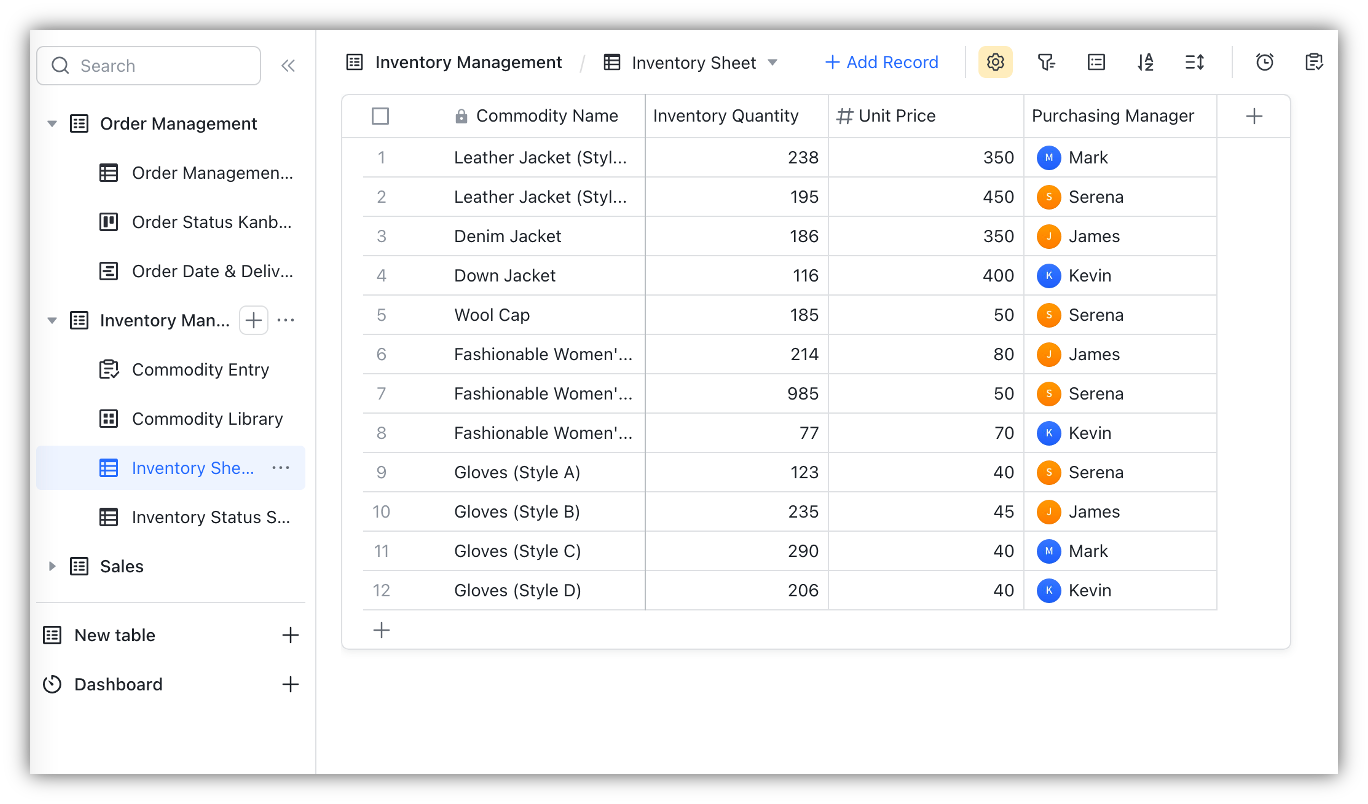Open the filter funnel tool
The image size is (1368, 804).
pos(1046,62)
